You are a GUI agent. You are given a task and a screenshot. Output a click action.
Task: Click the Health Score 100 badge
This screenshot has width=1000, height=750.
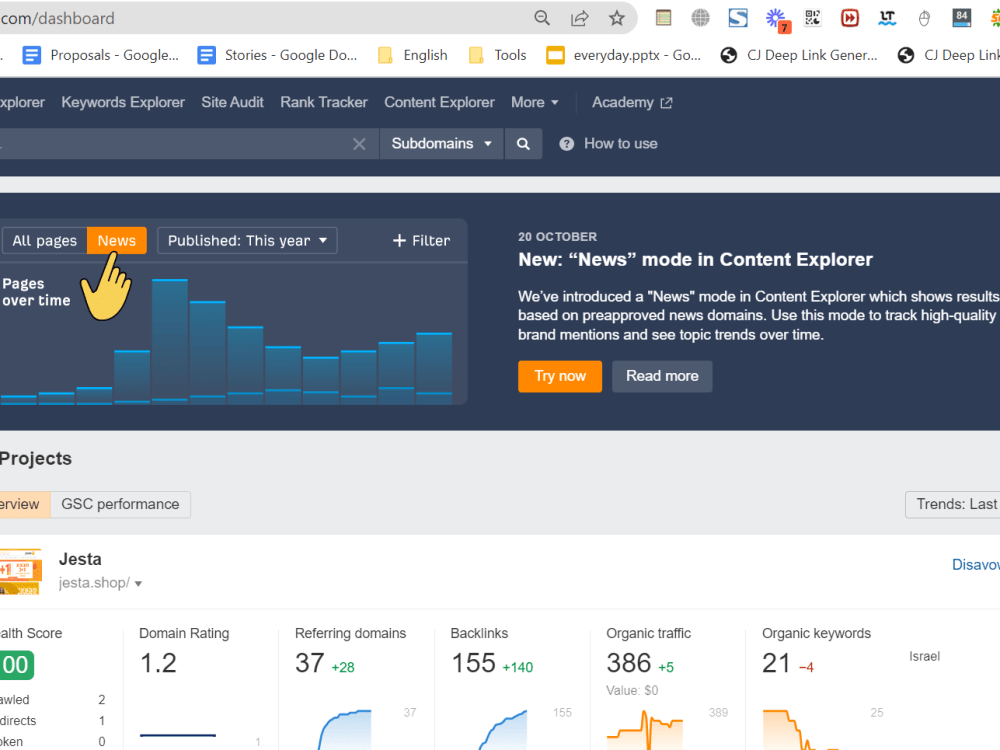click(x=17, y=665)
